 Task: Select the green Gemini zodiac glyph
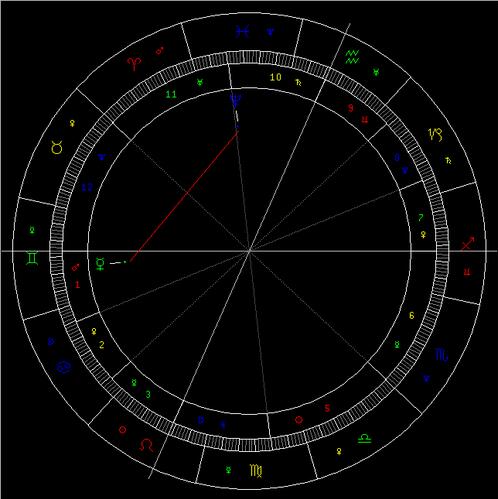pos(32,258)
